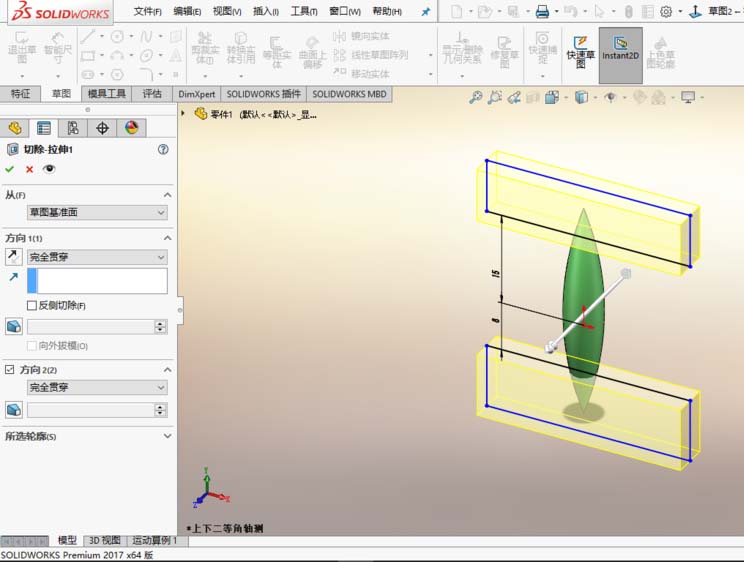Open the 文件 menu
The width and height of the screenshot is (744, 562).
(x=147, y=11)
